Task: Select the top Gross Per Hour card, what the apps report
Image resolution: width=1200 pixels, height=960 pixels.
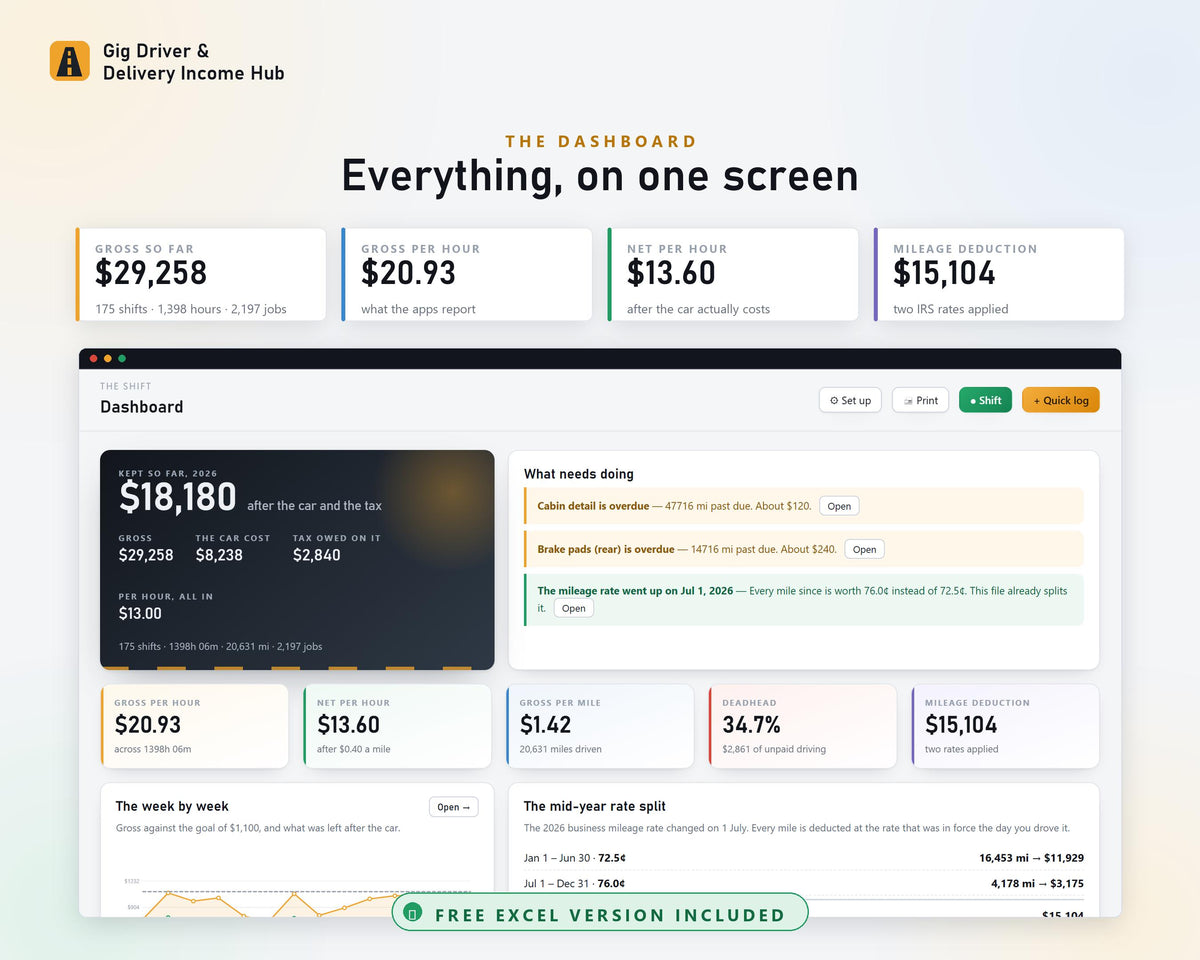Action: (467, 275)
